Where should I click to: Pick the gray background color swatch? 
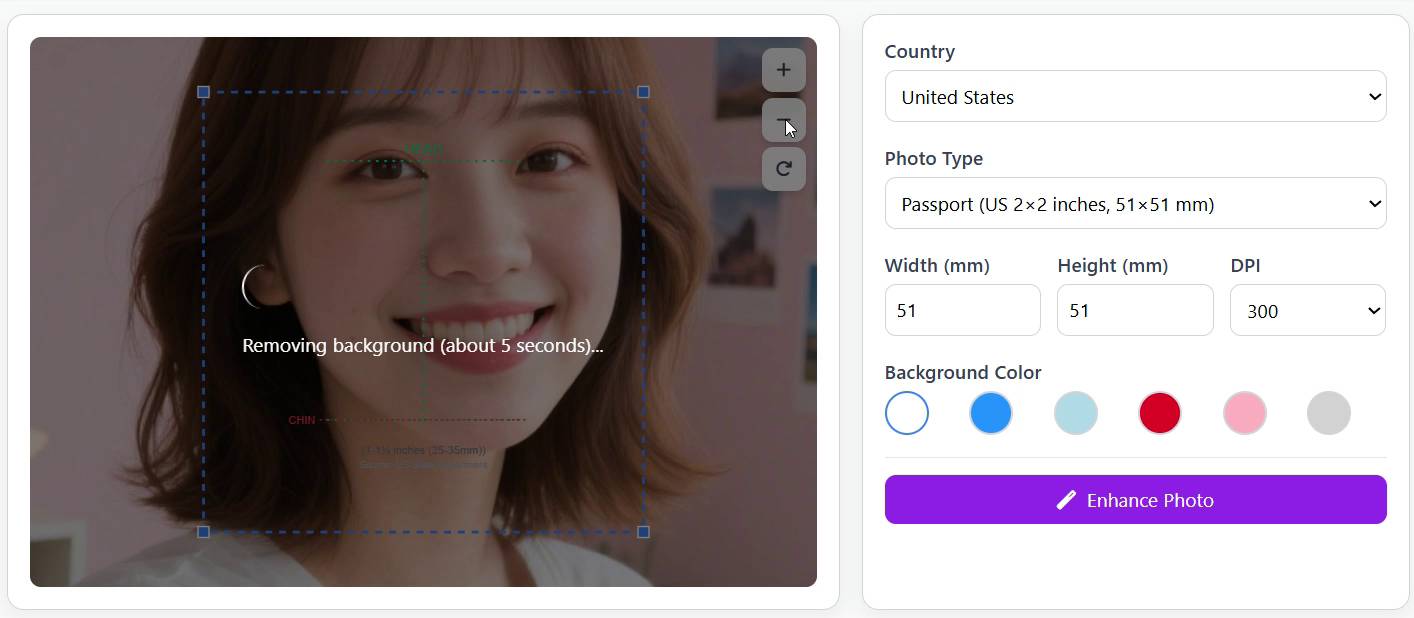1329,413
